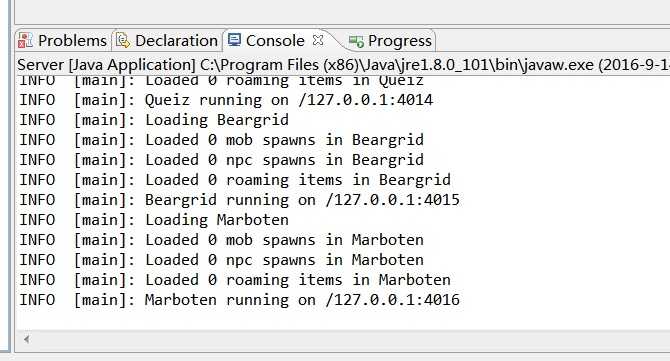Click the mob spawns in Beargrid line
The width and height of the screenshot is (670, 361).
221,140
